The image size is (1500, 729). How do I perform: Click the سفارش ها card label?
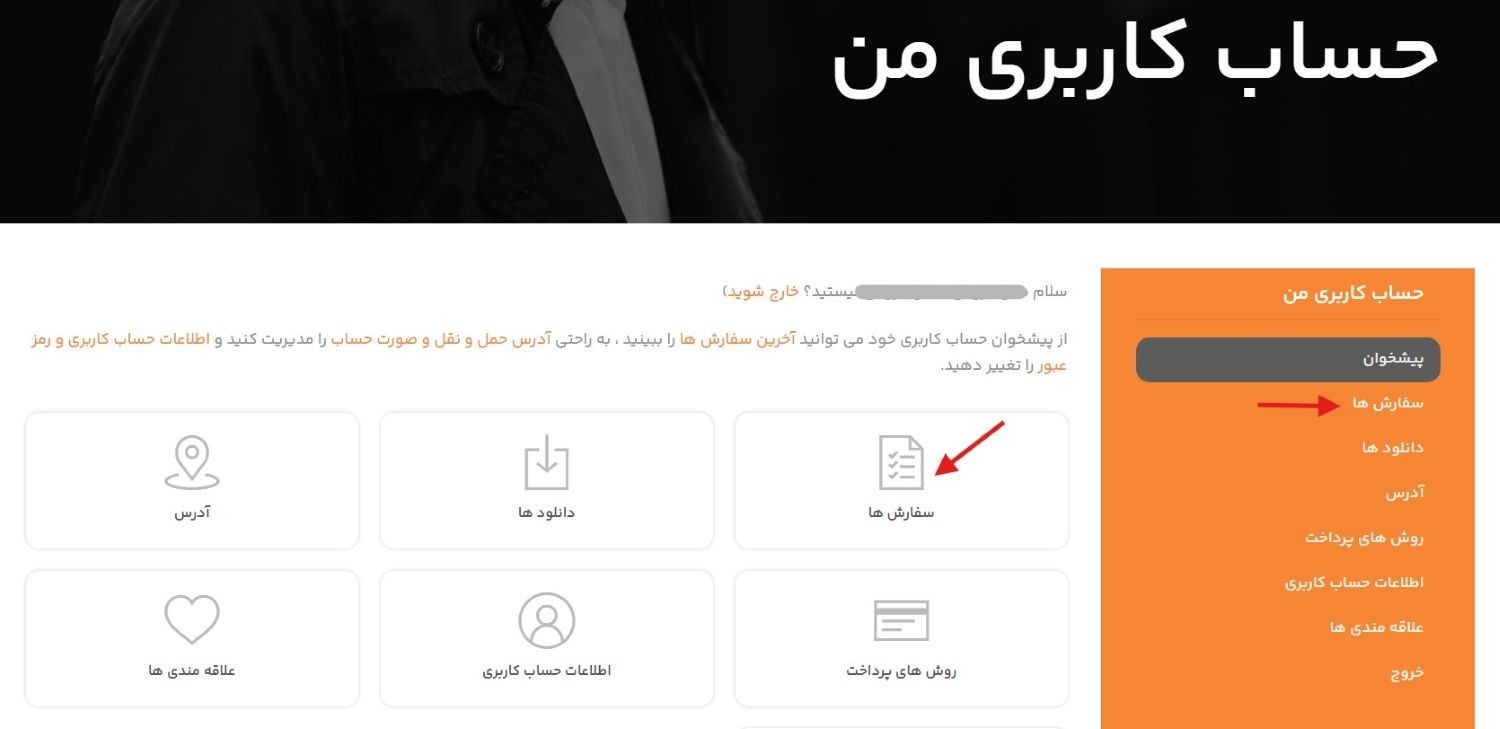(901, 512)
